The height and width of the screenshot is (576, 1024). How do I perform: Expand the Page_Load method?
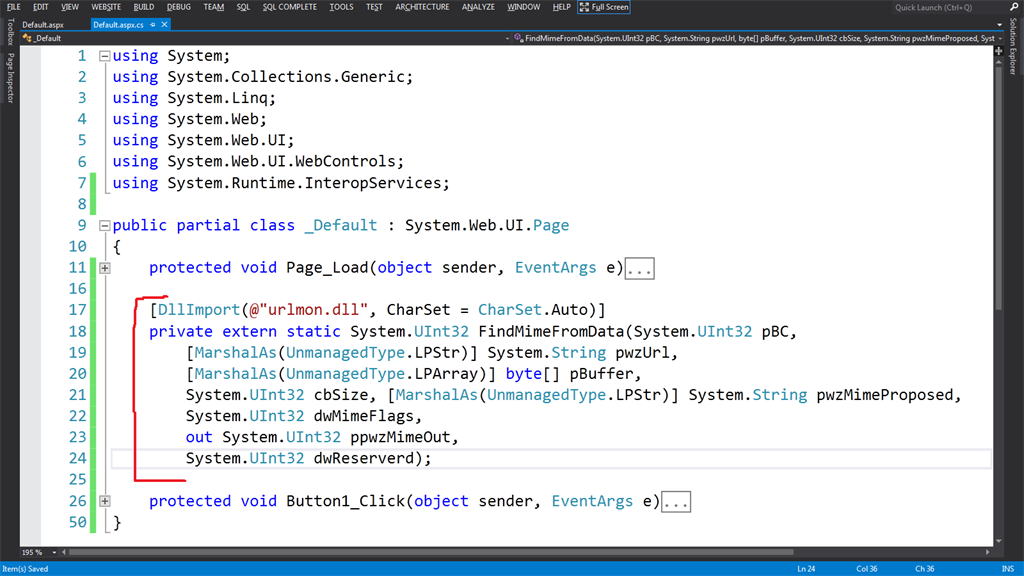[x=104, y=268]
